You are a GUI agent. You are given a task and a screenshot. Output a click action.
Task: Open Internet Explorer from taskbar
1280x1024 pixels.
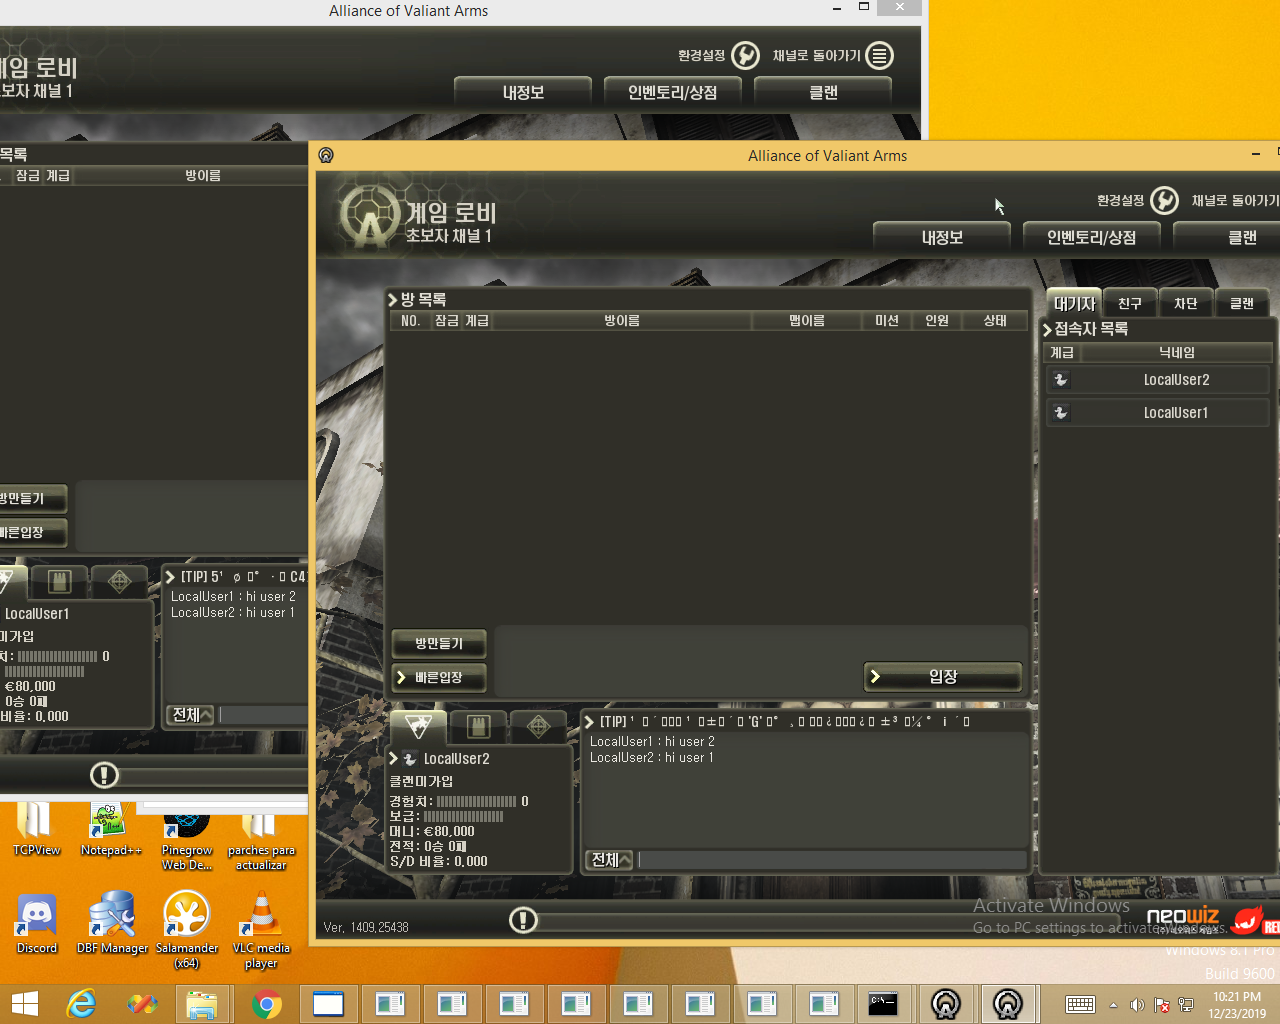[80, 1004]
